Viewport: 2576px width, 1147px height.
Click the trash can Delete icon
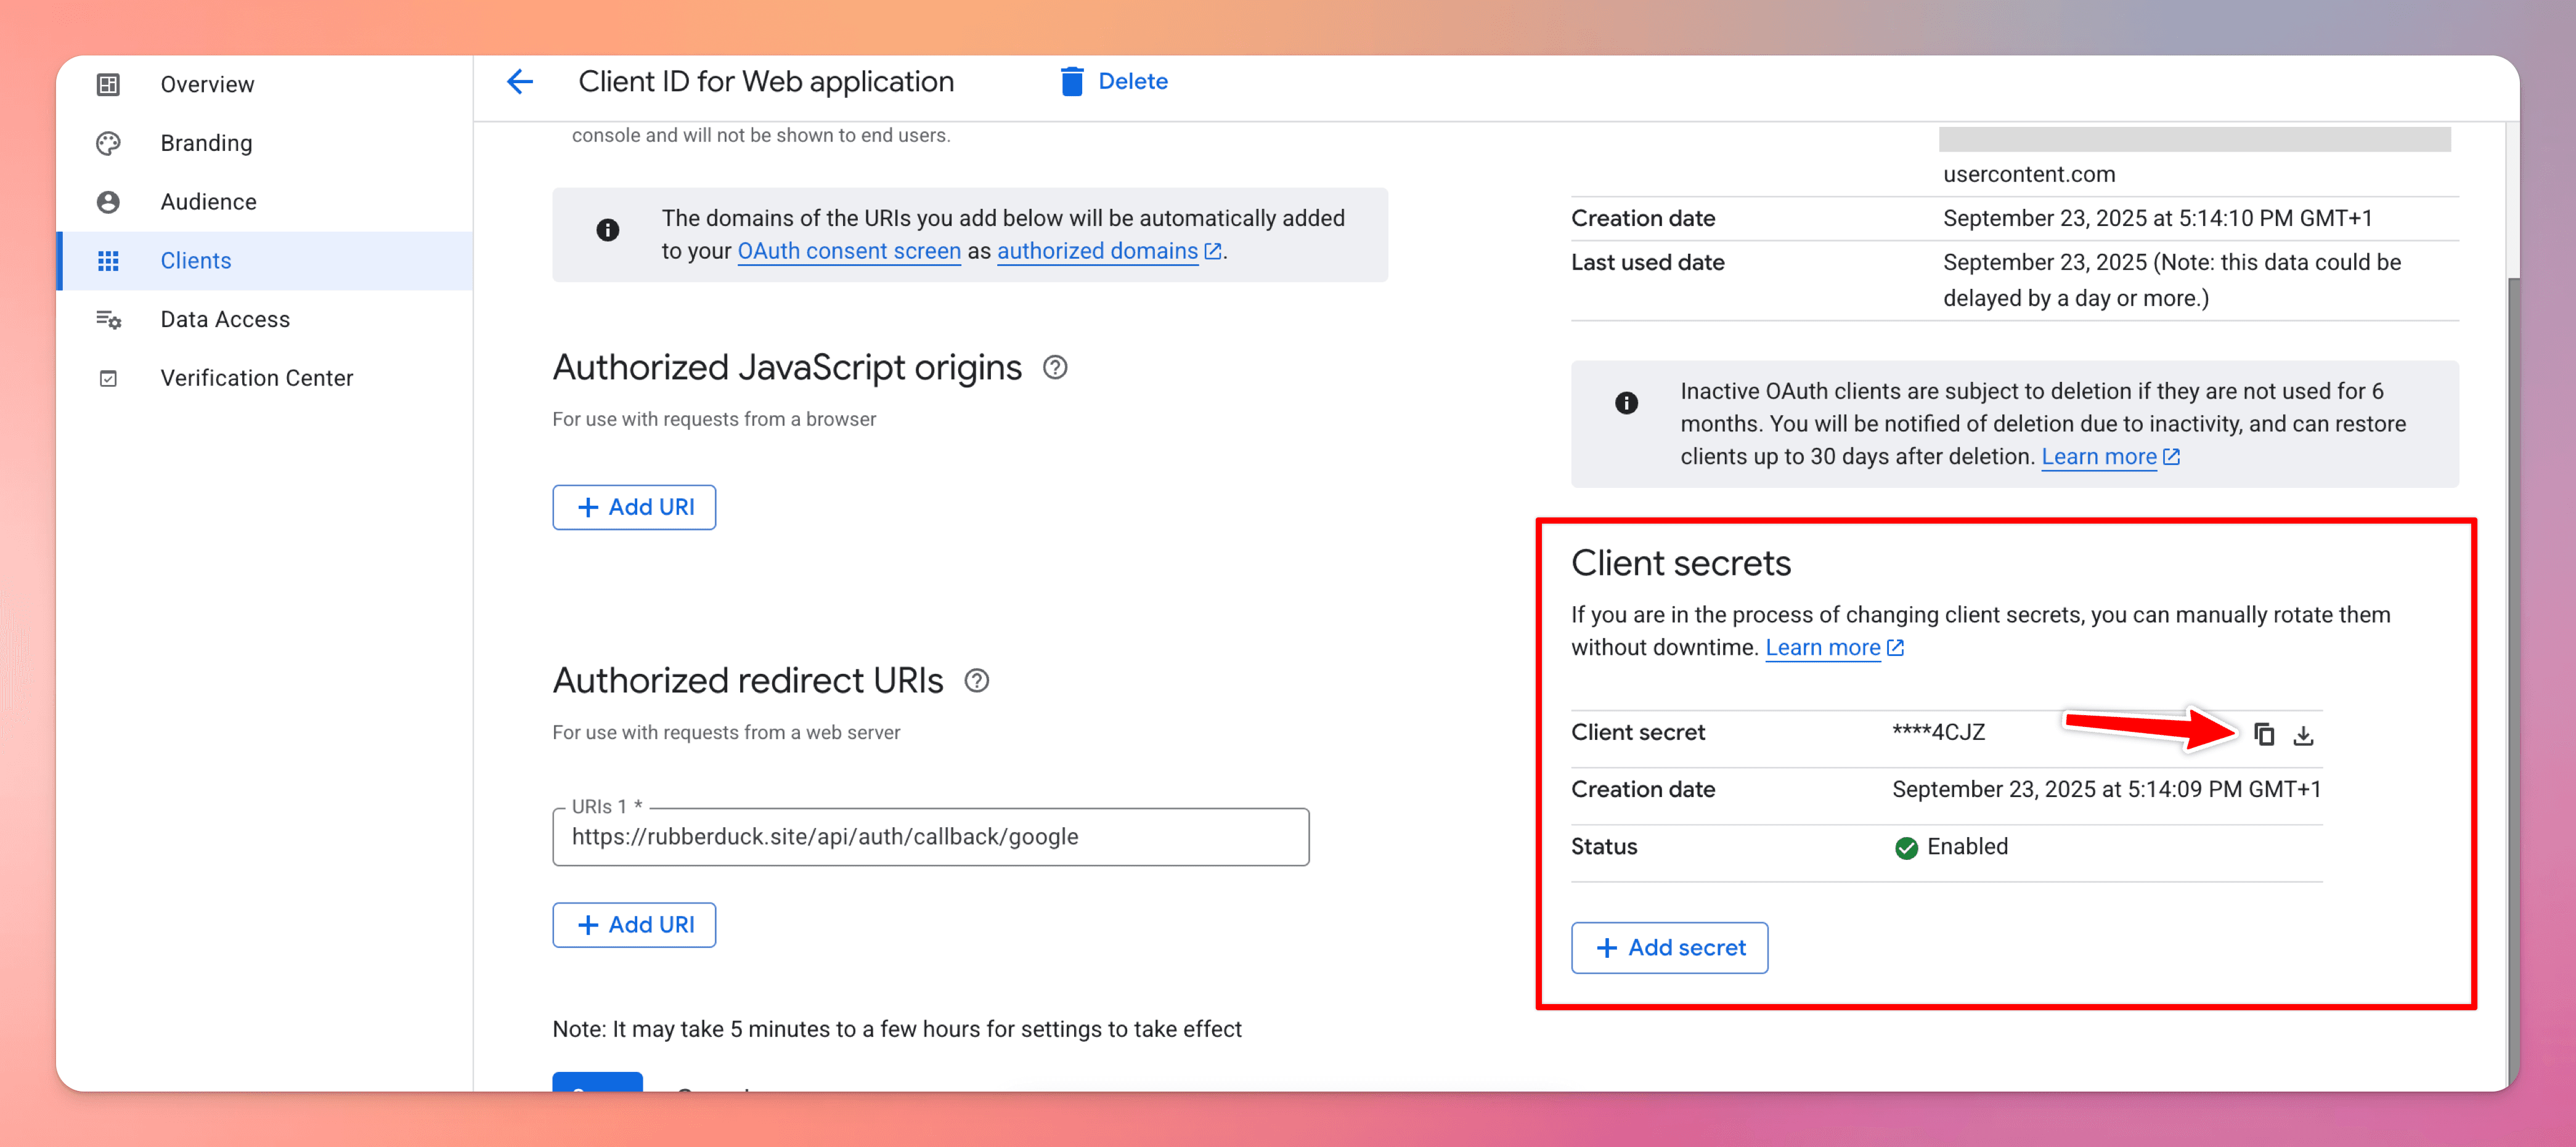coord(1071,82)
